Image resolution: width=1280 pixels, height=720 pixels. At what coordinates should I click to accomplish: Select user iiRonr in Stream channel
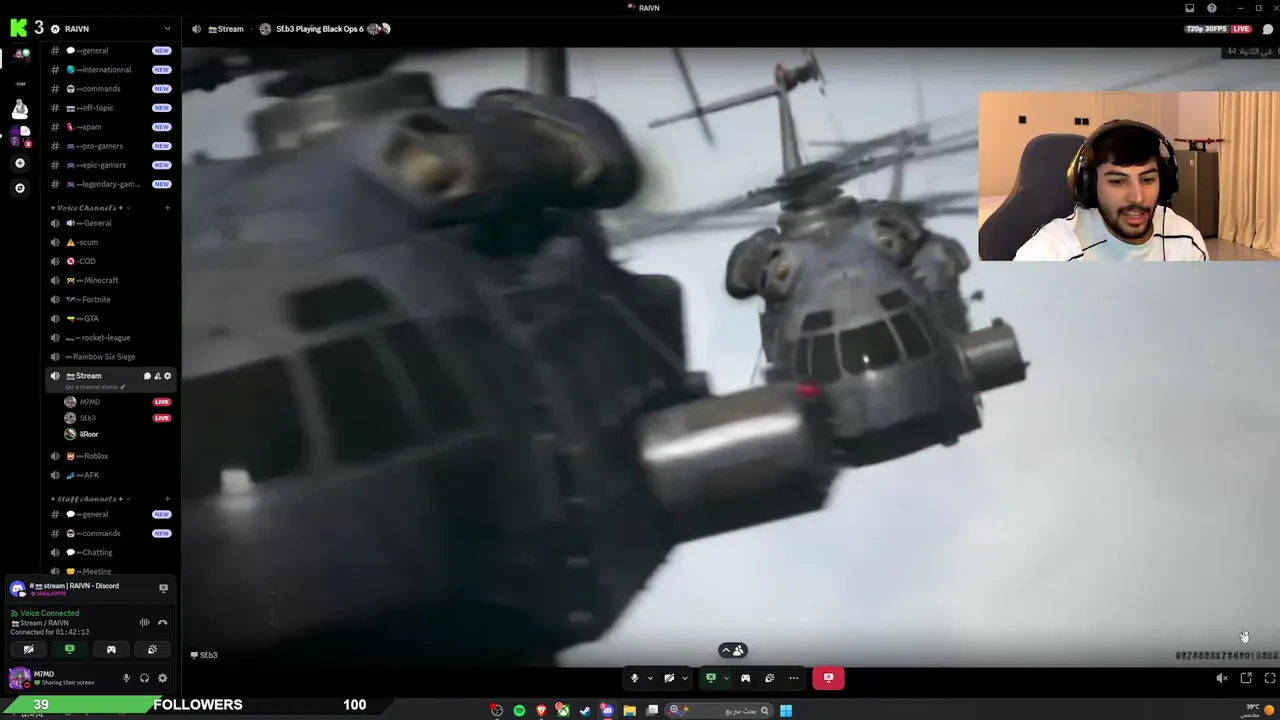pyautogui.click(x=118, y=434)
